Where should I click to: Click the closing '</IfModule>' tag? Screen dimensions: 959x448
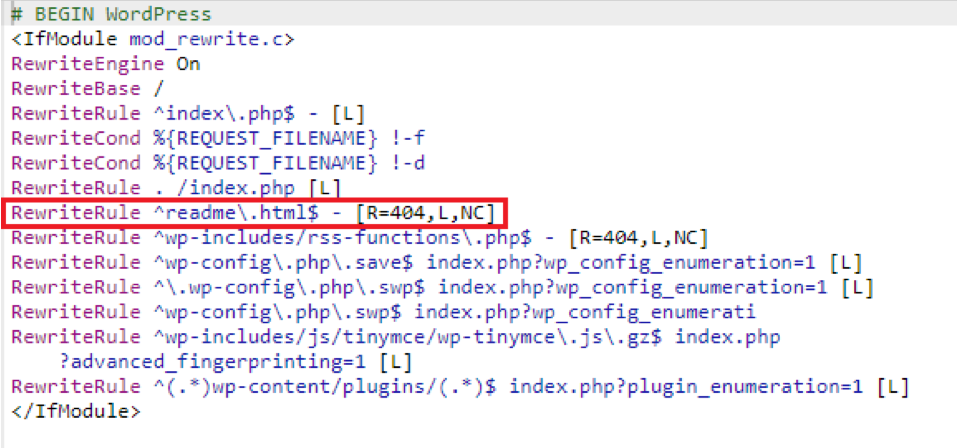(x=76, y=411)
